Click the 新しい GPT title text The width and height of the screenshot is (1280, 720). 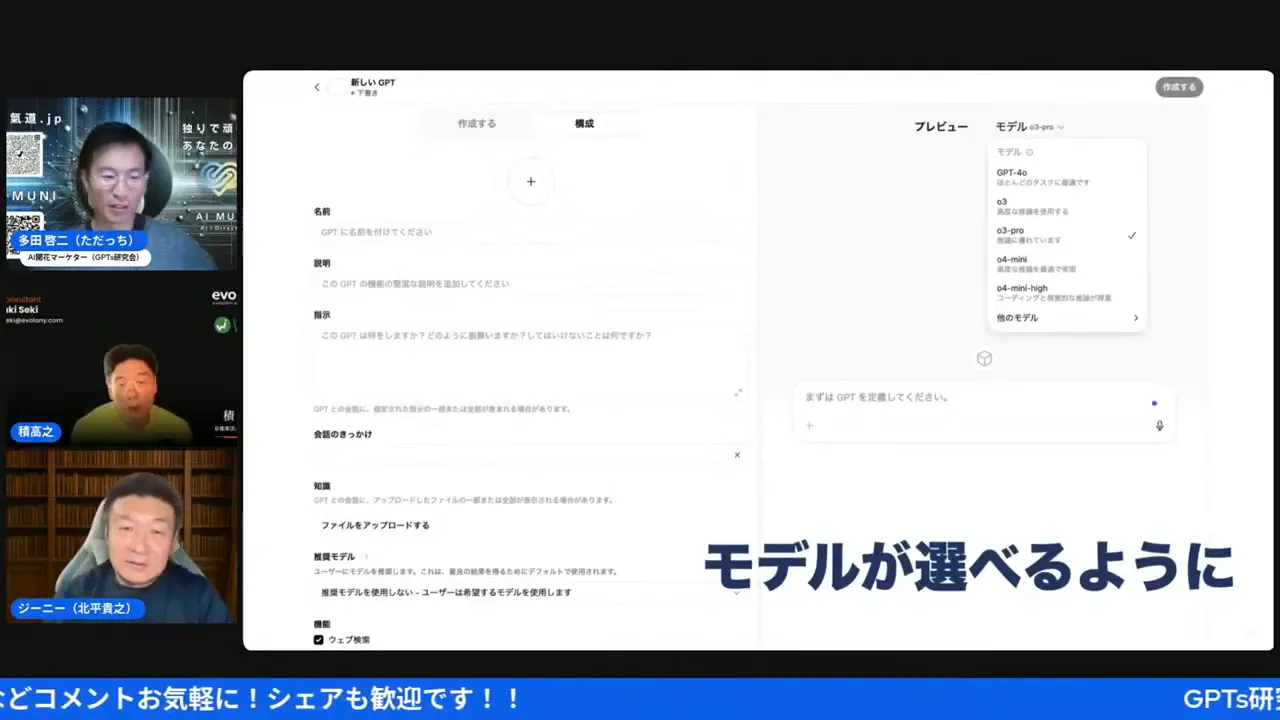373,82
